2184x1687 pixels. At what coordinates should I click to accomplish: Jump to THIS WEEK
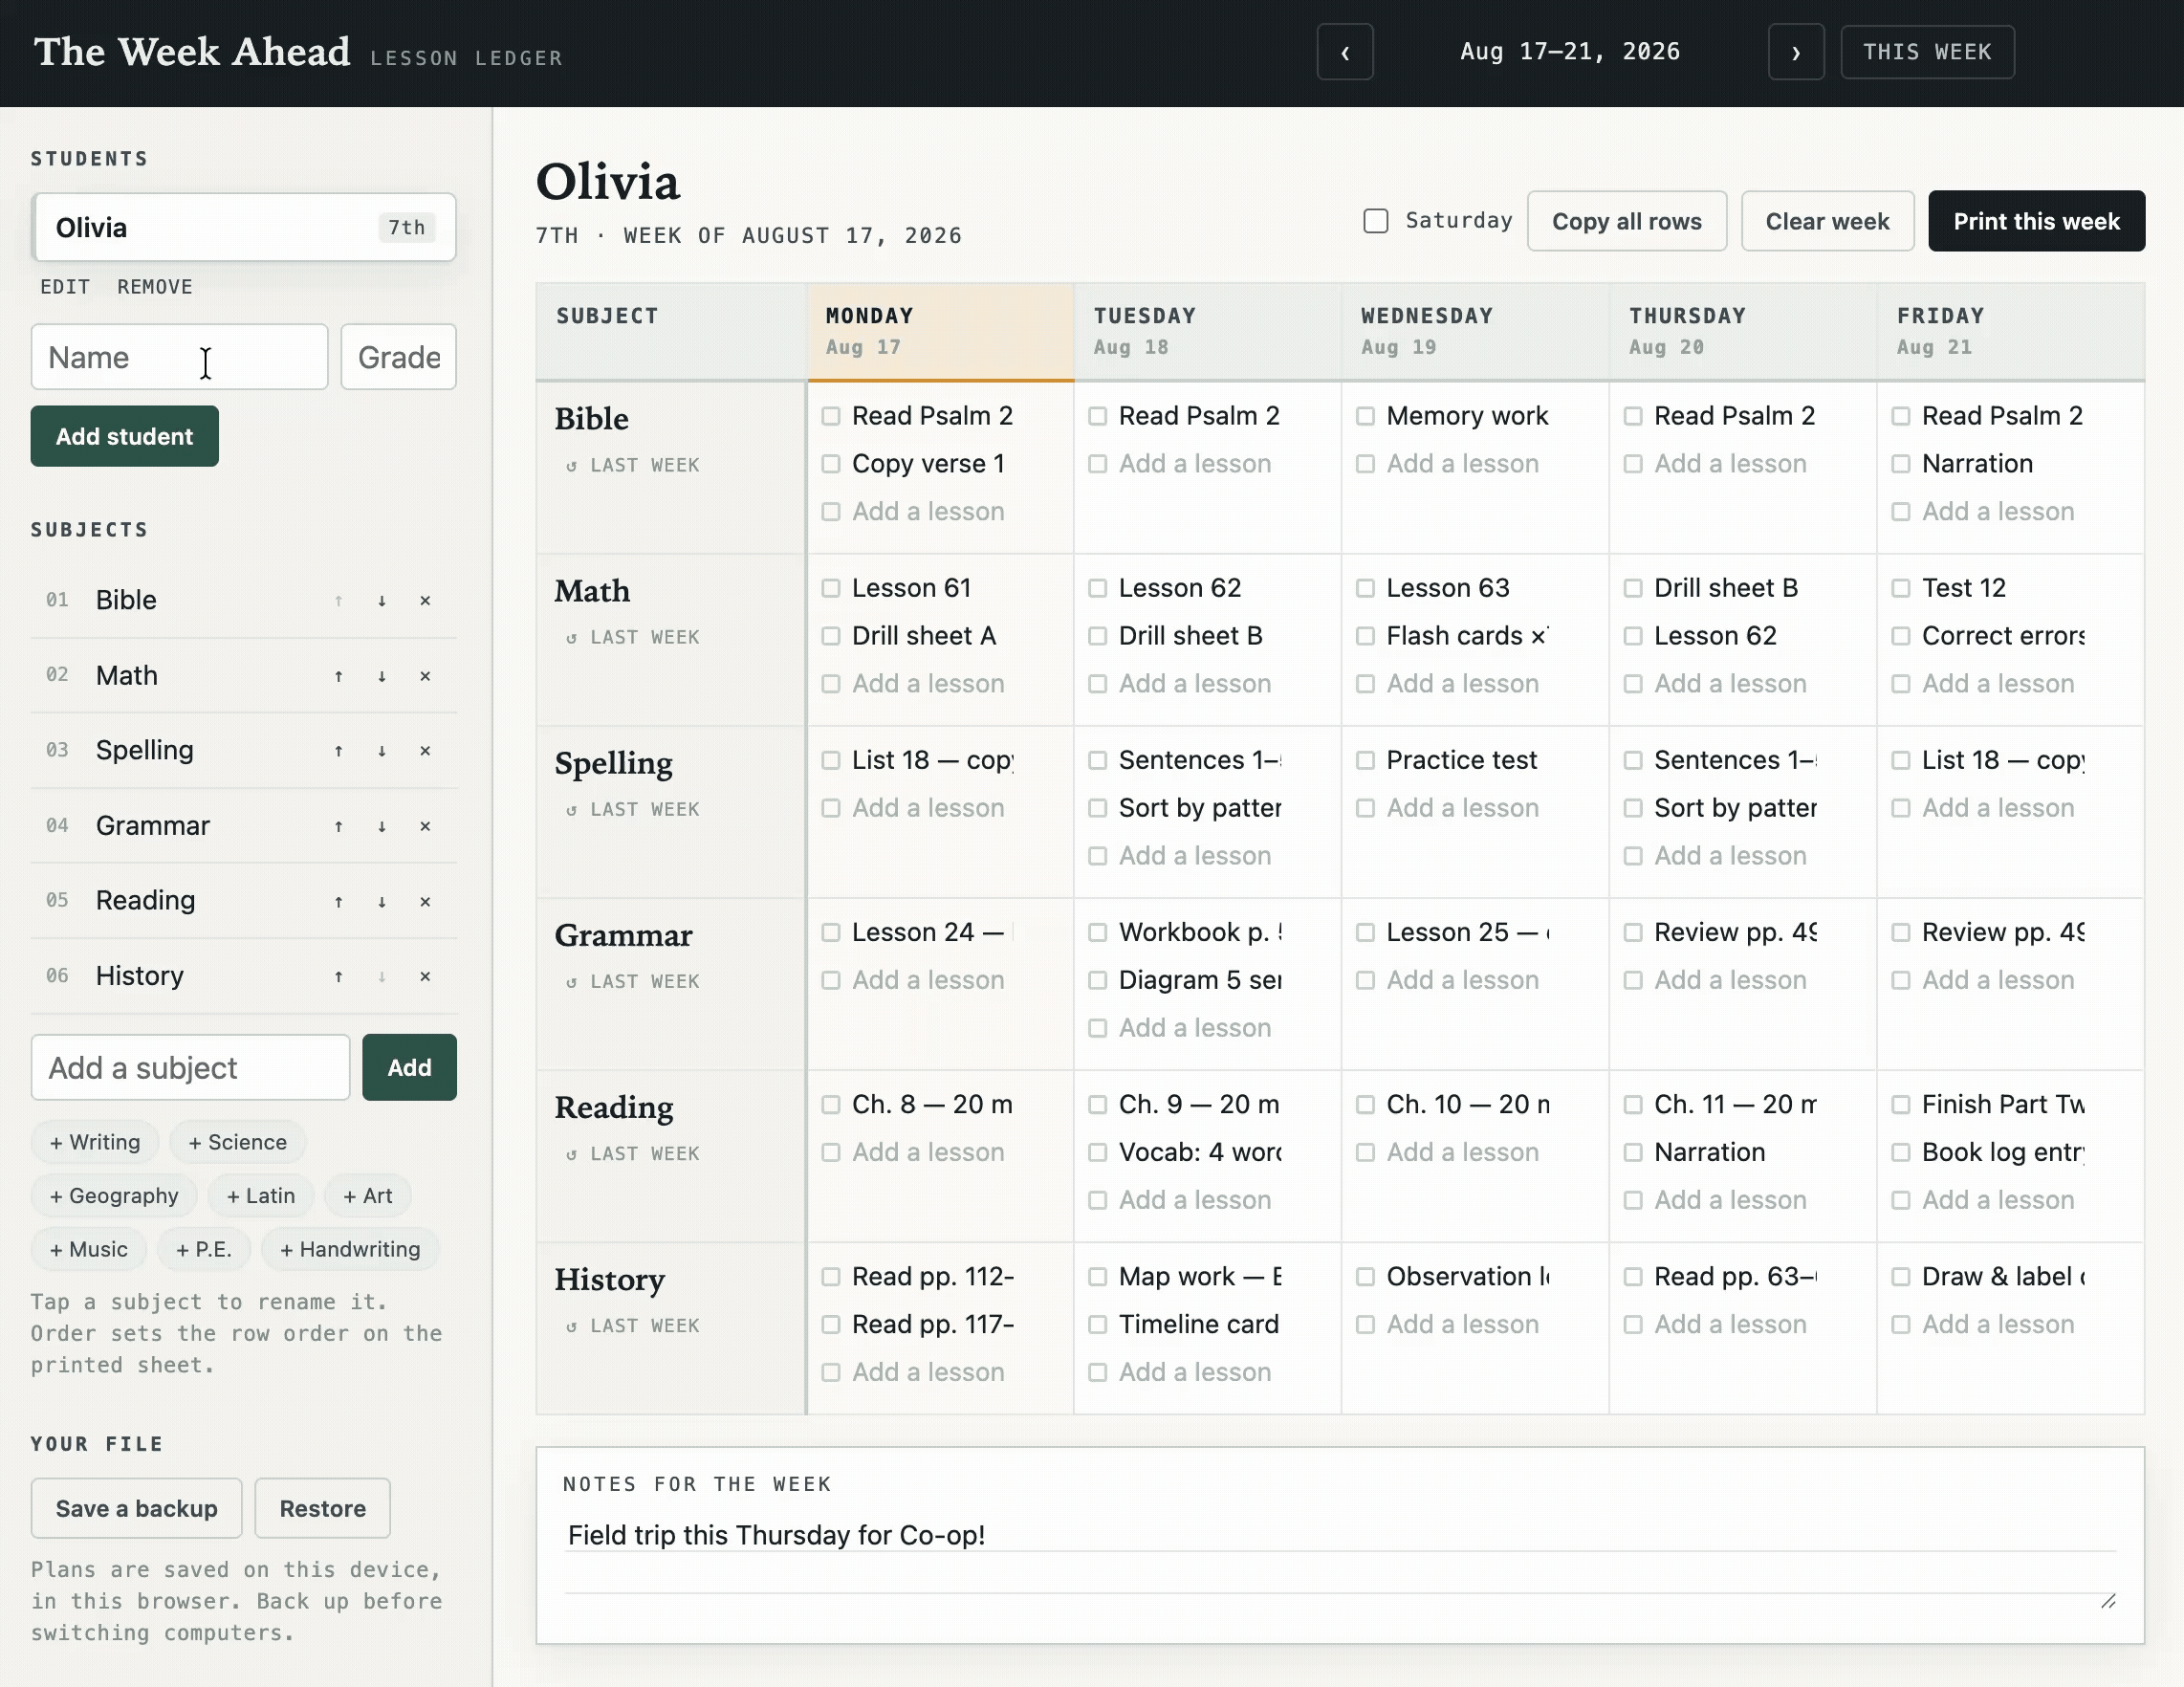[1927, 52]
